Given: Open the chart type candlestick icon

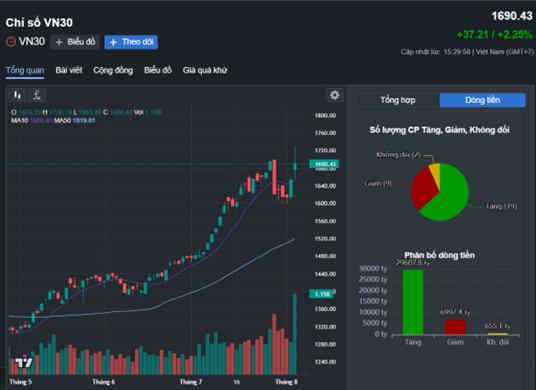Looking at the screenshot, I should 17,95.
